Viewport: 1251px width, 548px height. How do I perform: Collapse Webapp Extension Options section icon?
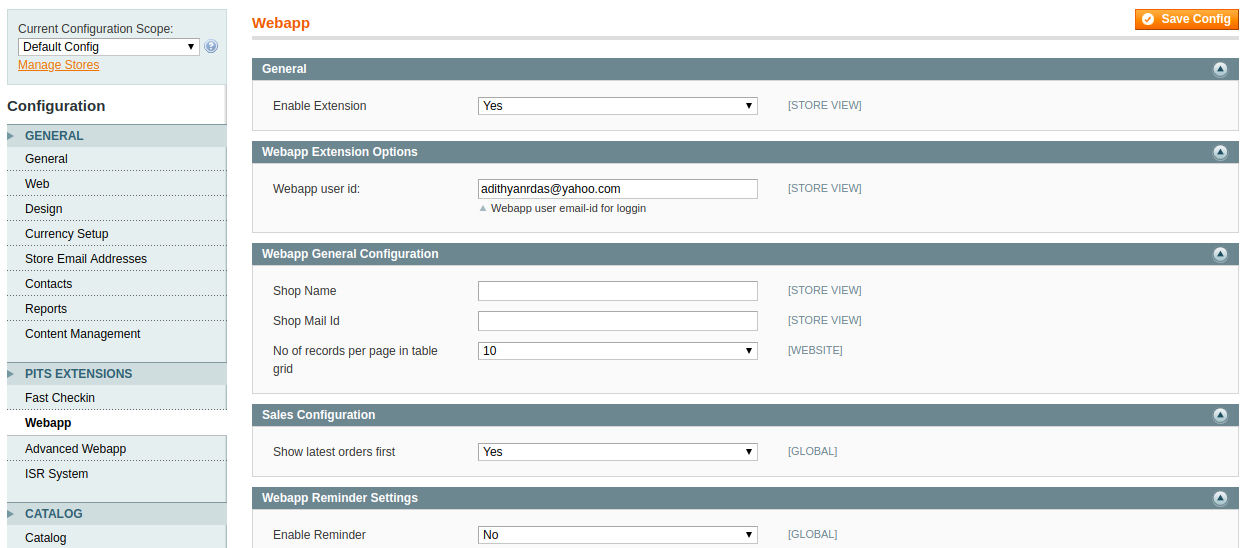(1219, 152)
